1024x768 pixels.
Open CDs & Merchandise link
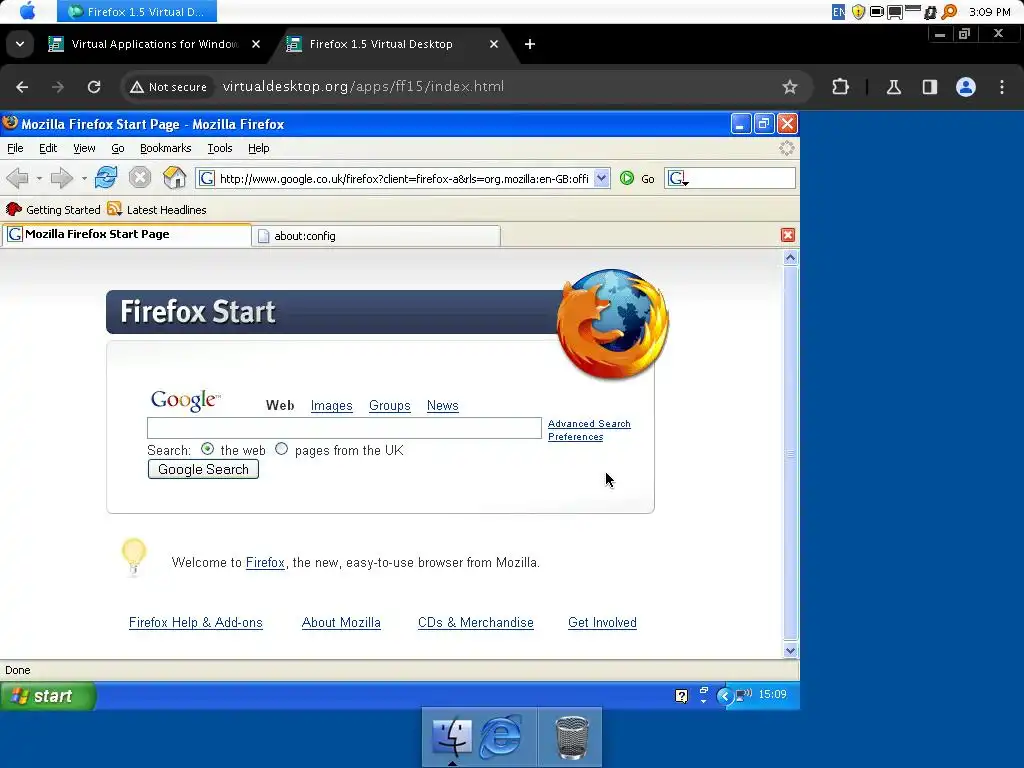click(475, 622)
